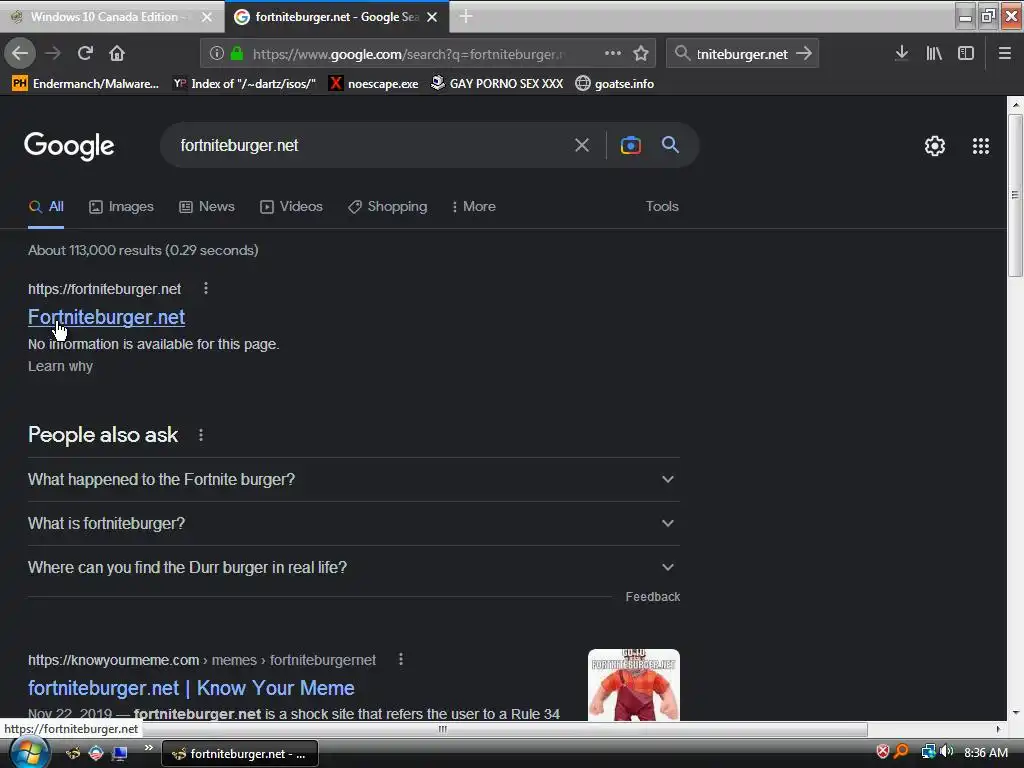Toggle the sidebar view icon

[966, 54]
